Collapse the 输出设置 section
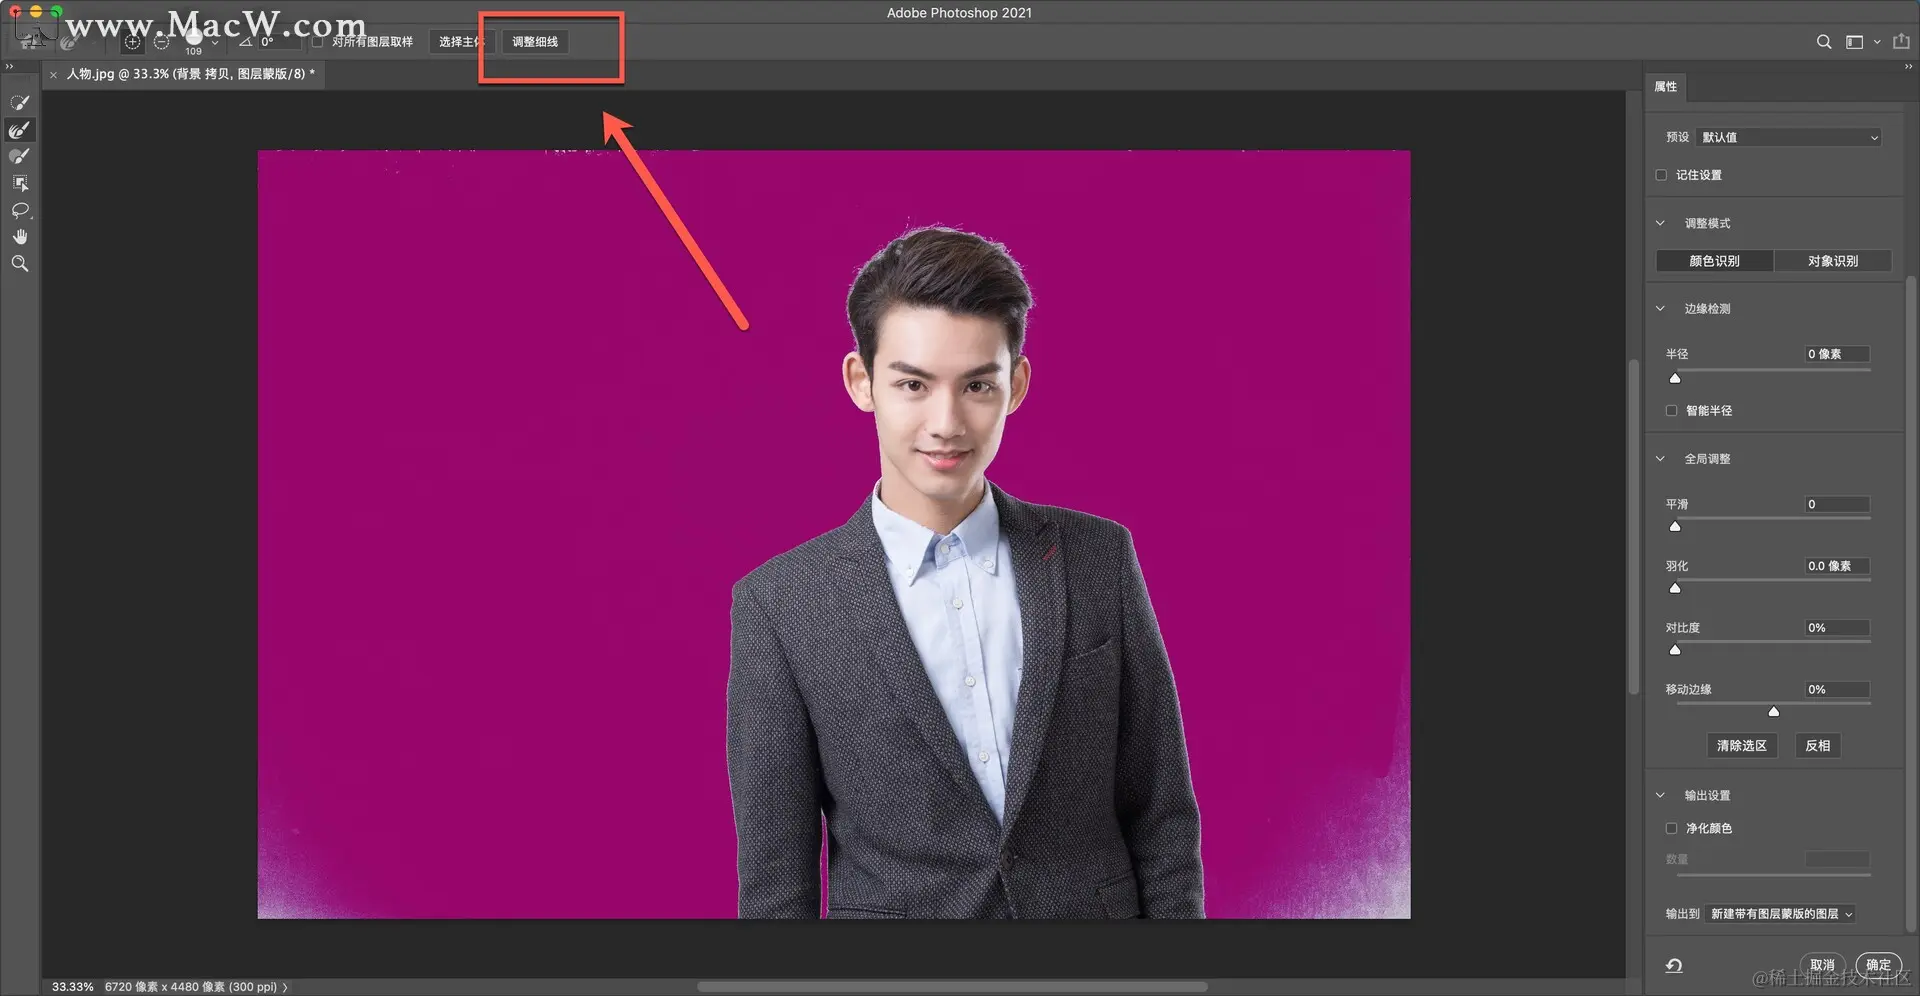This screenshot has width=1920, height=996. (1660, 796)
